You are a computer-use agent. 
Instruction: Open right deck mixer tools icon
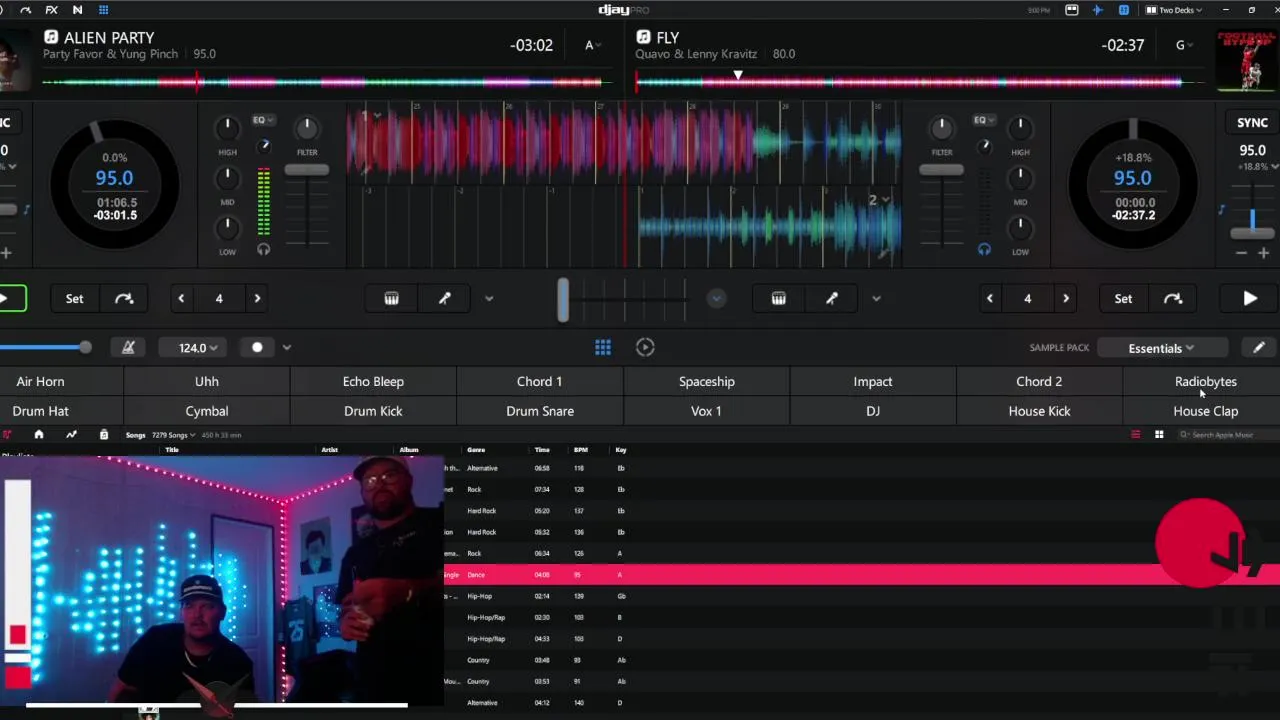pyautogui.click(x=778, y=298)
